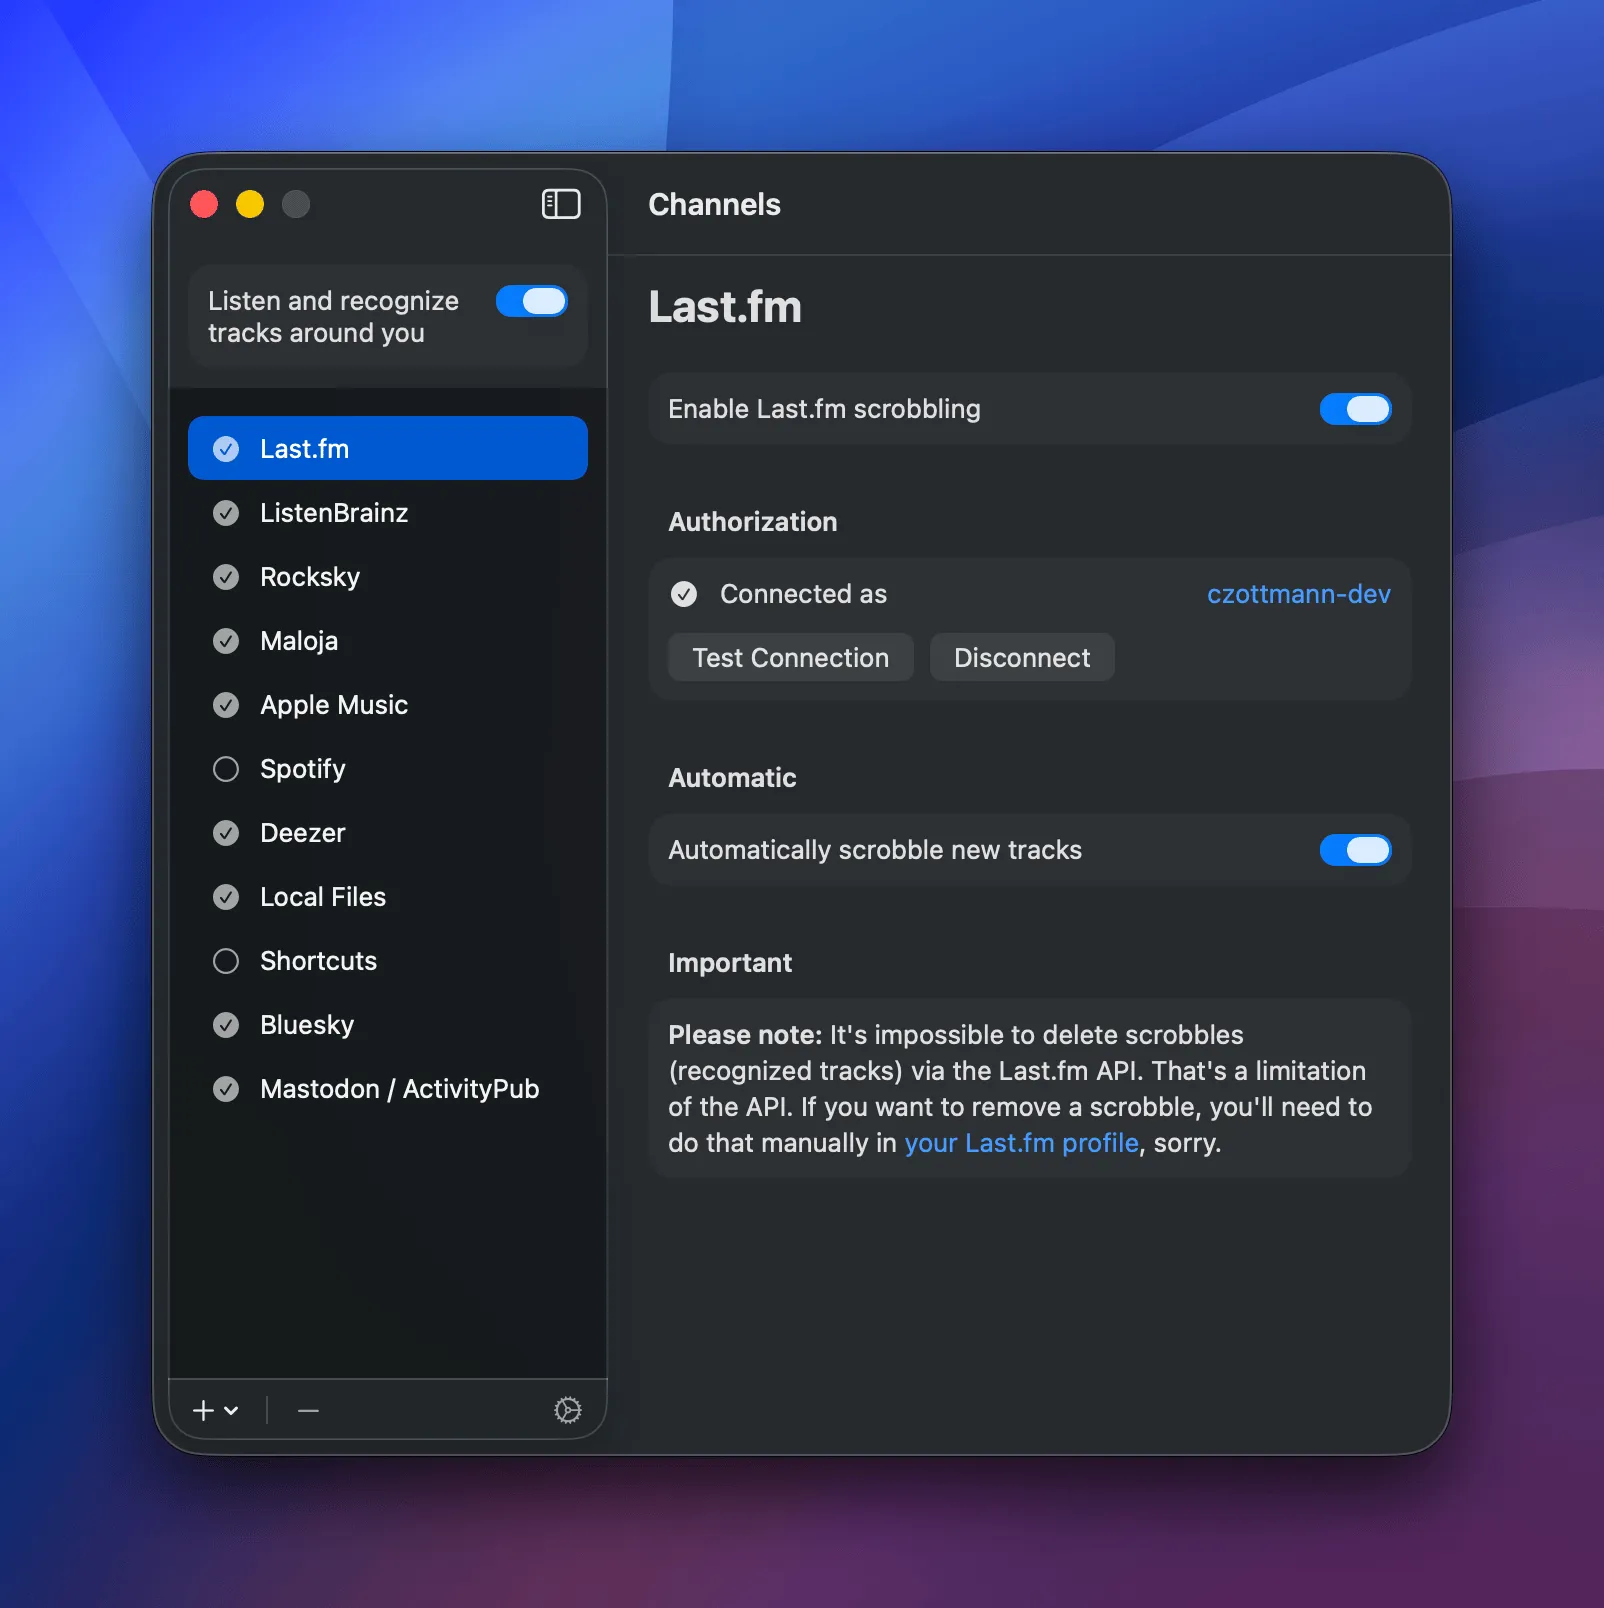Viewport: 1604px width, 1608px height.
Task: Minimize the window with yellow button
Action: (250, 204)
